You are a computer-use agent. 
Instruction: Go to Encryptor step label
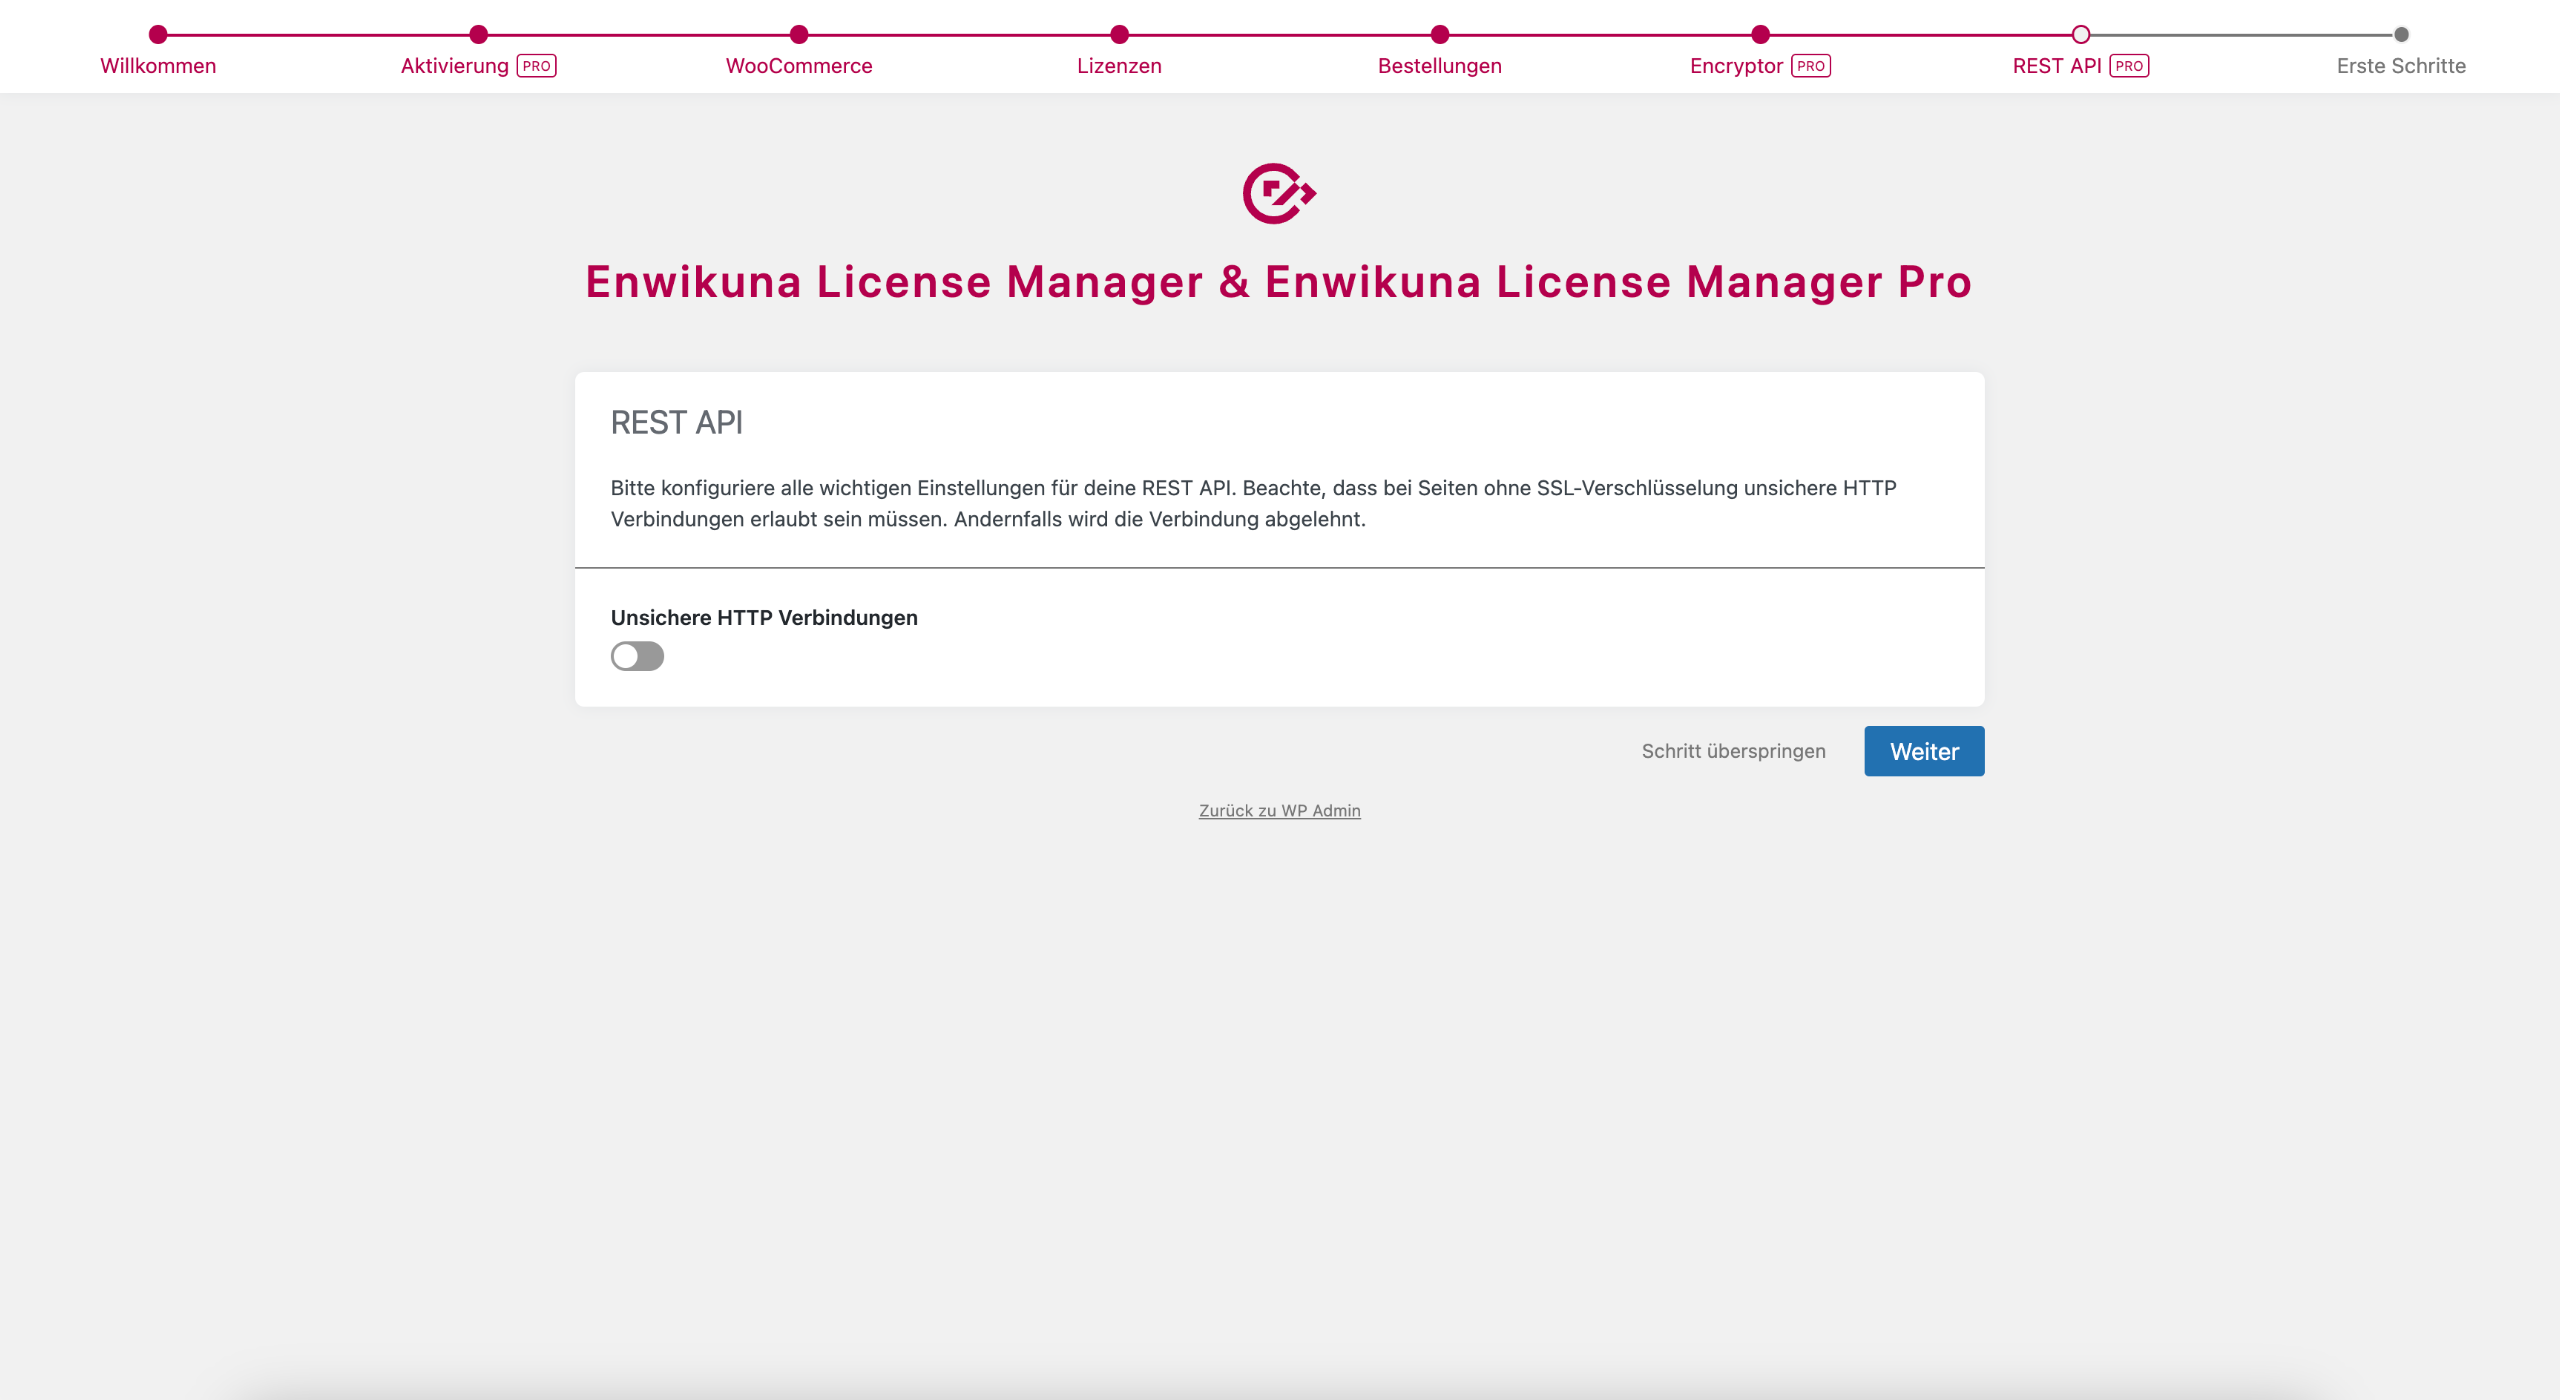(1736, 66)
